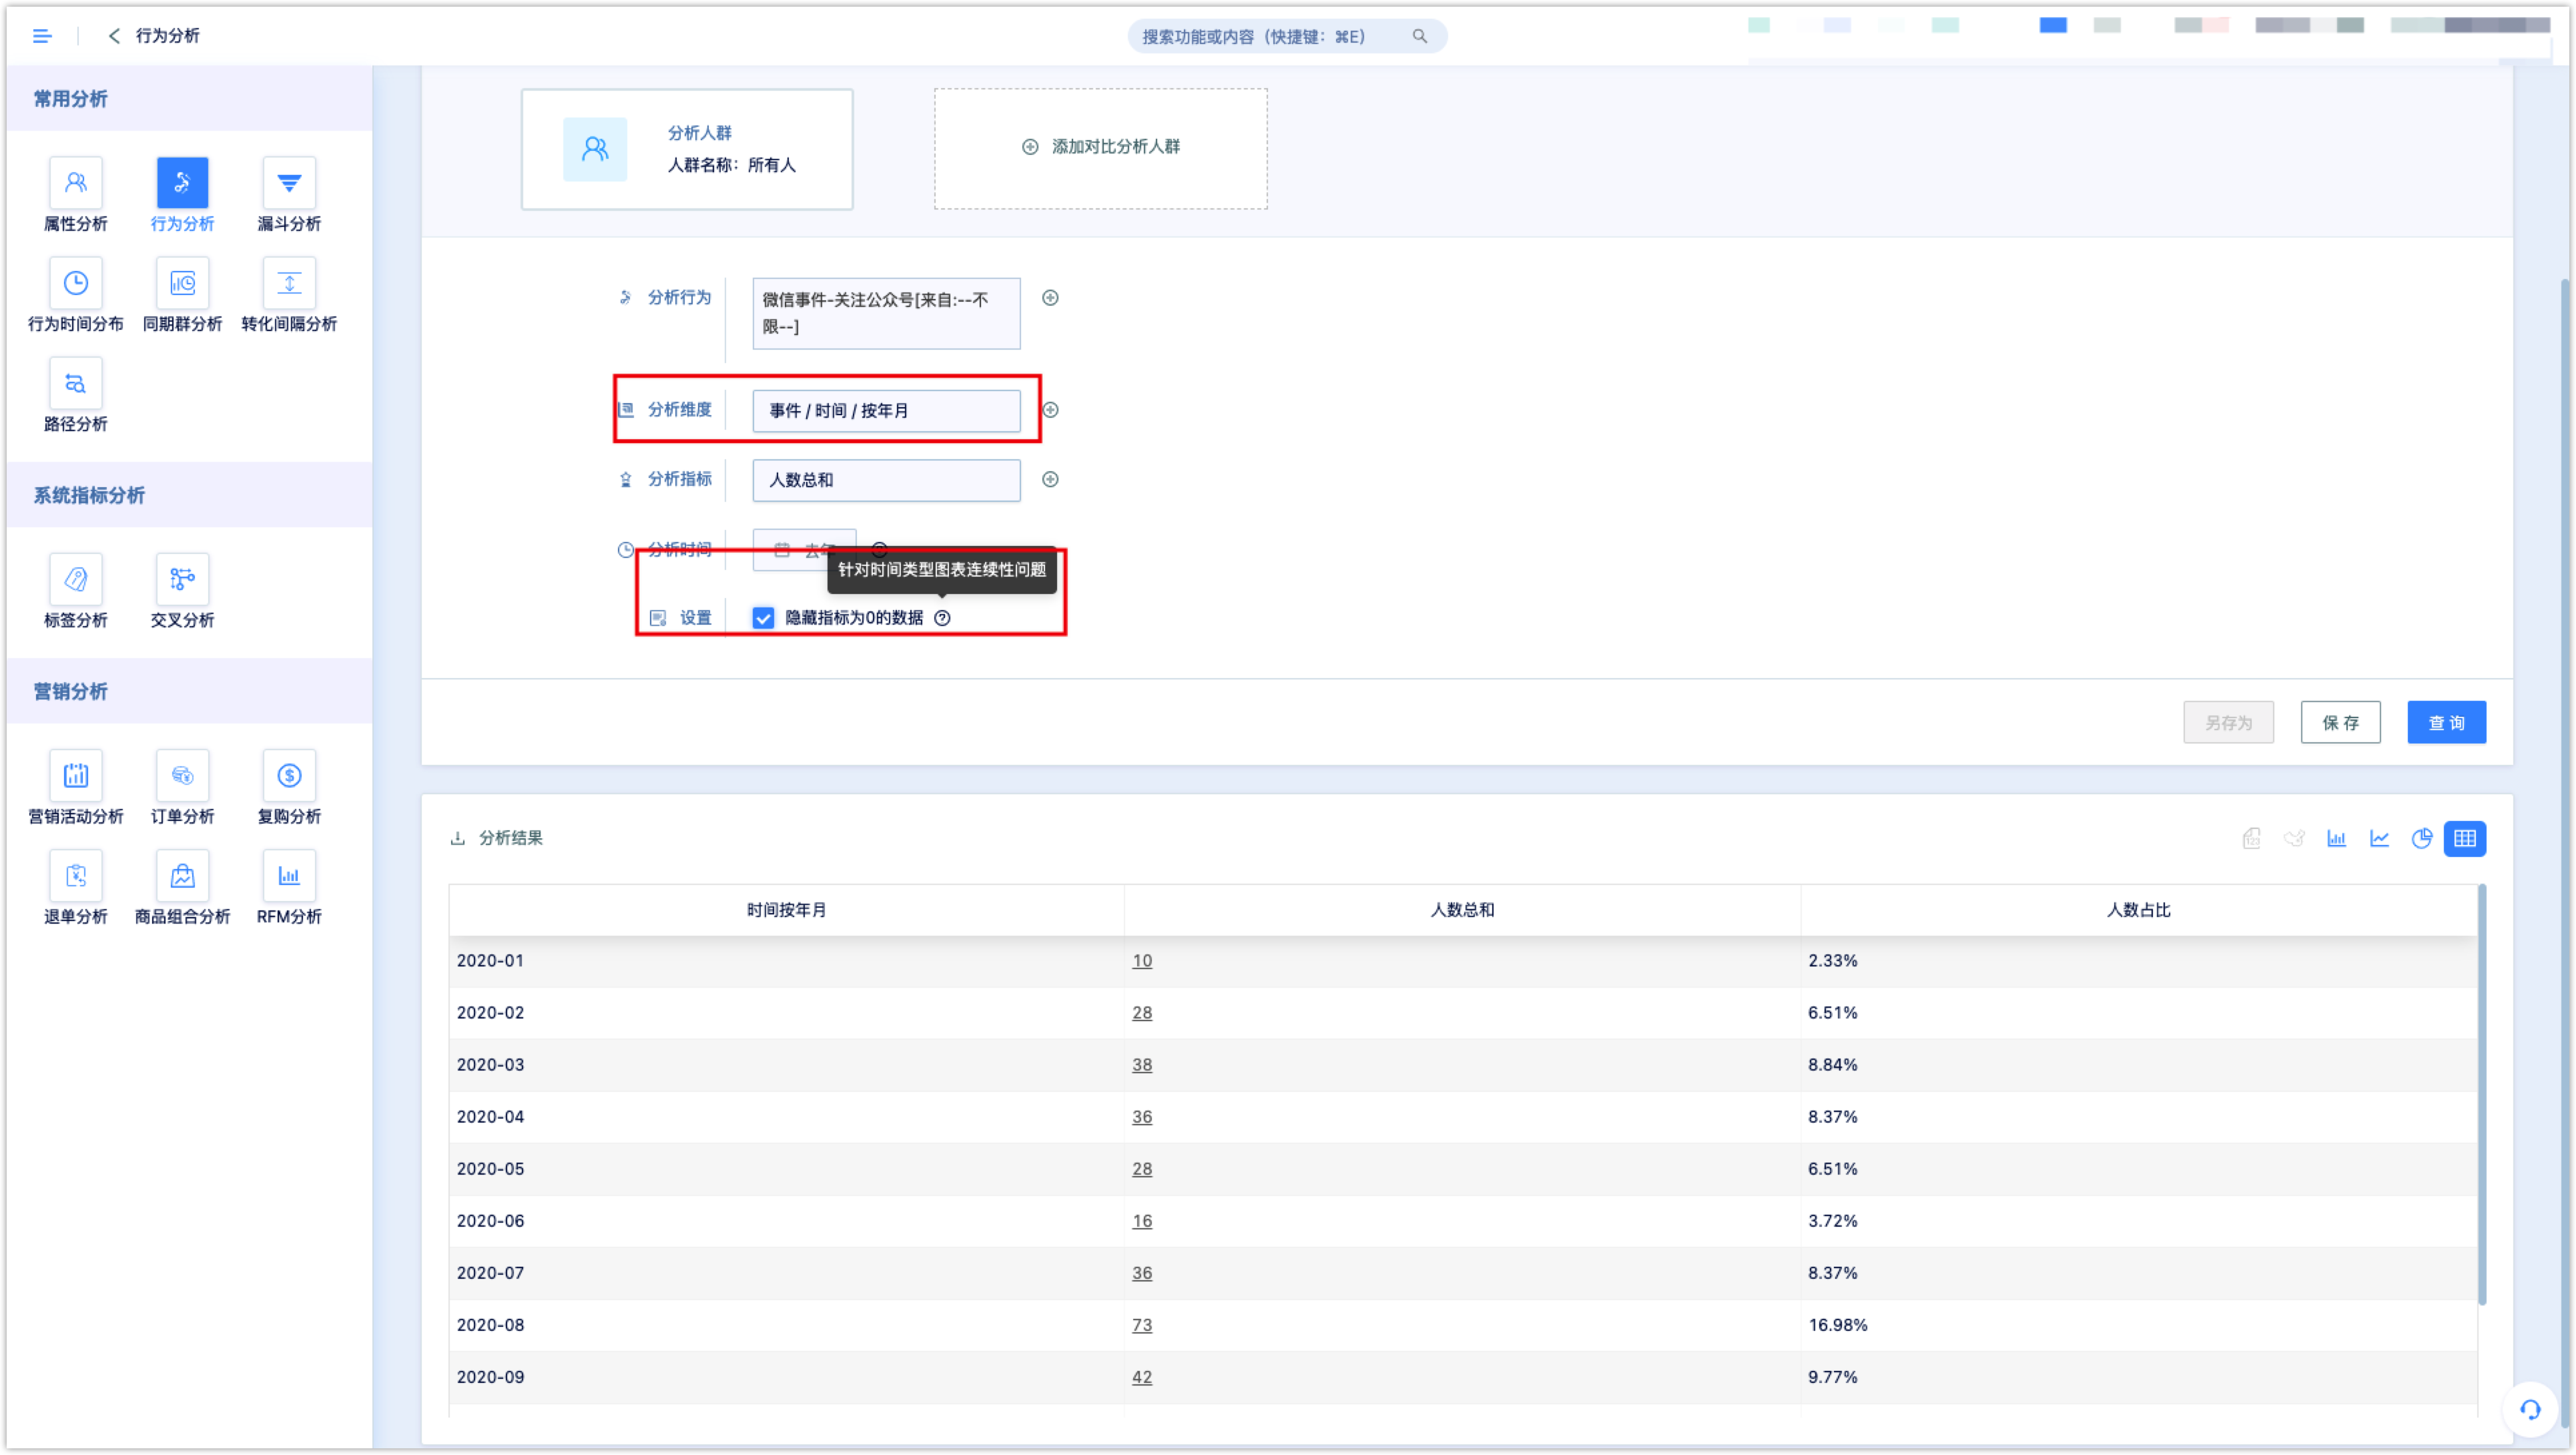Screen dimensions: 2576x1455
Task: Open the 2020-08 people count link 73
Action: coord(1142,1324)
